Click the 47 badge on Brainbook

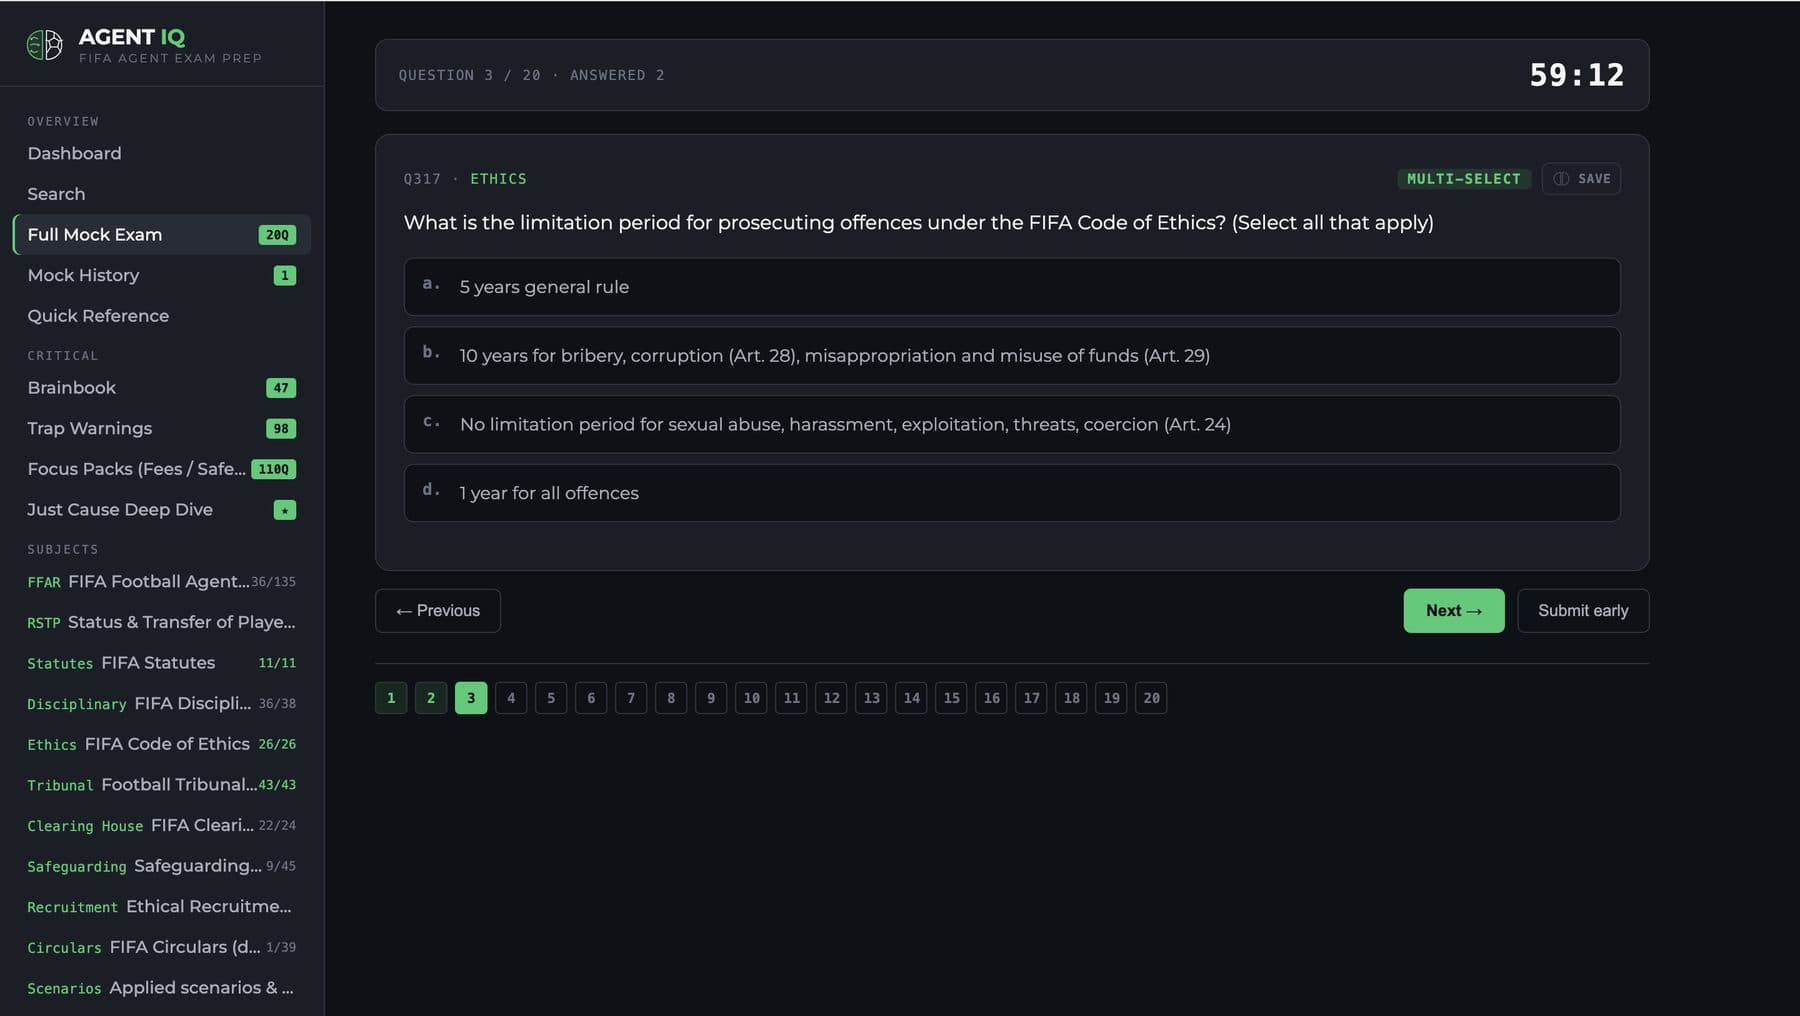(x=281, y=388)
